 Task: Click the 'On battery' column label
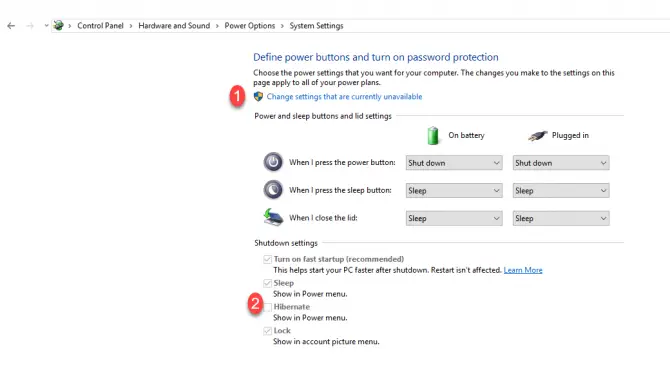(x=466, y=135)
